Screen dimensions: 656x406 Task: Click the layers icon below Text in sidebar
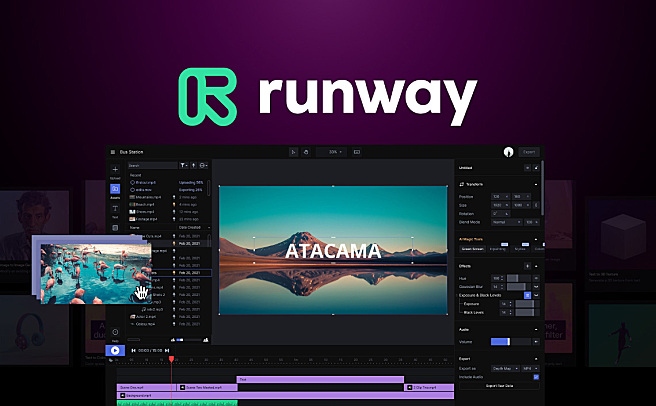115,228
